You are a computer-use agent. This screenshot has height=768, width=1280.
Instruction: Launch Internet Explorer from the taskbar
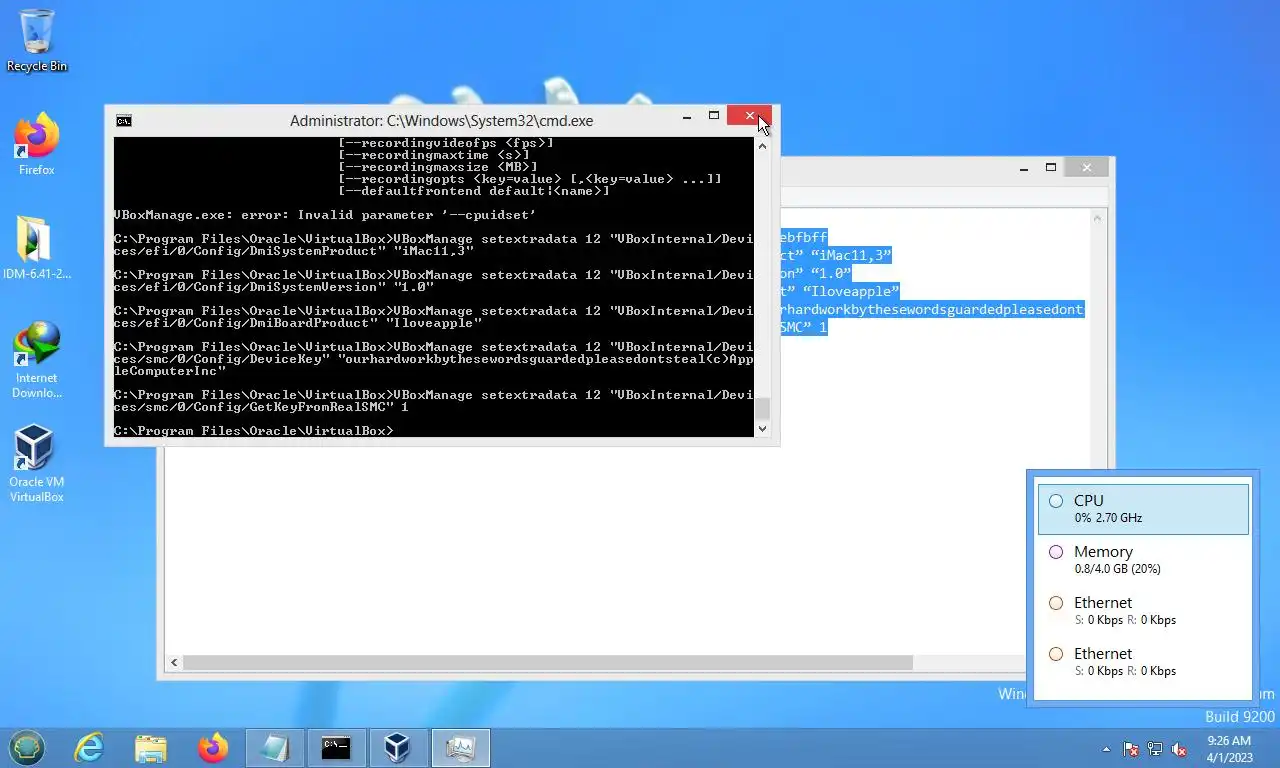pos(89,748)
